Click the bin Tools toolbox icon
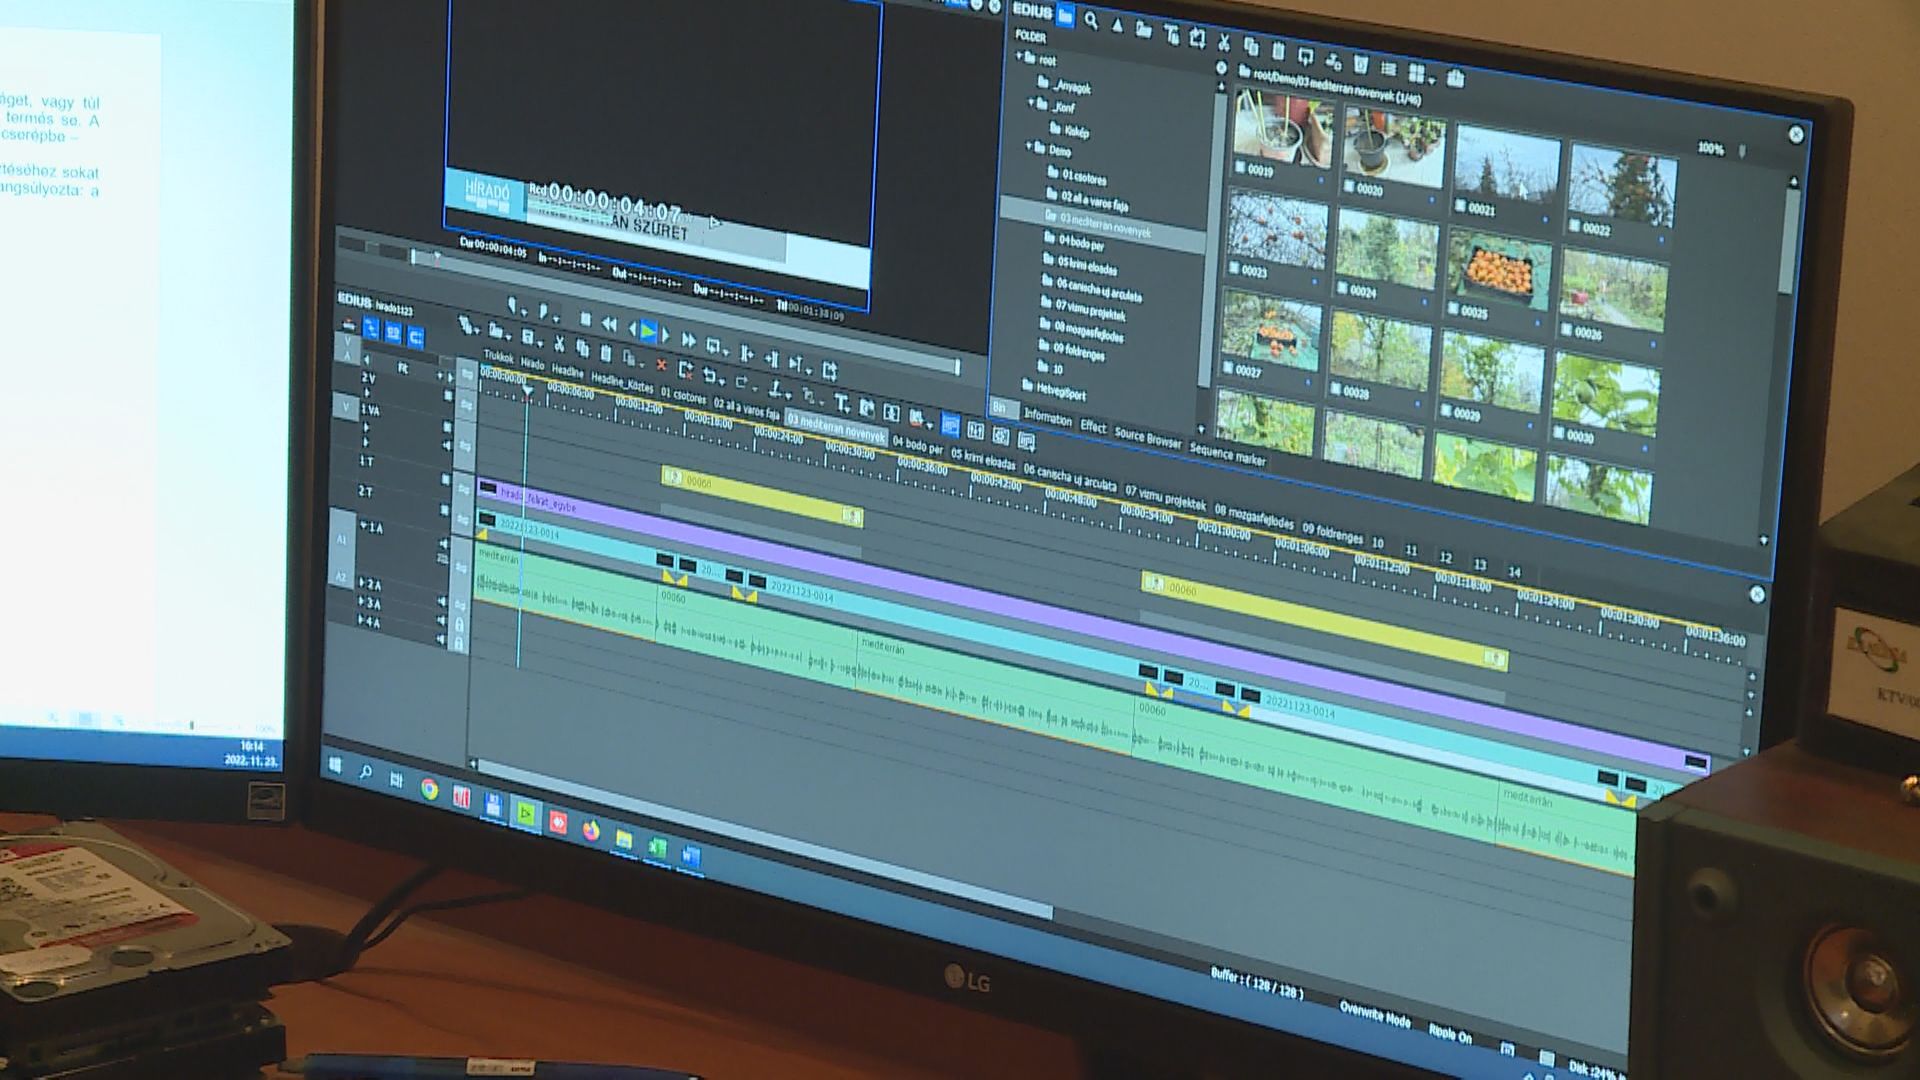1920x1080 pixels. coord(1455,78)
